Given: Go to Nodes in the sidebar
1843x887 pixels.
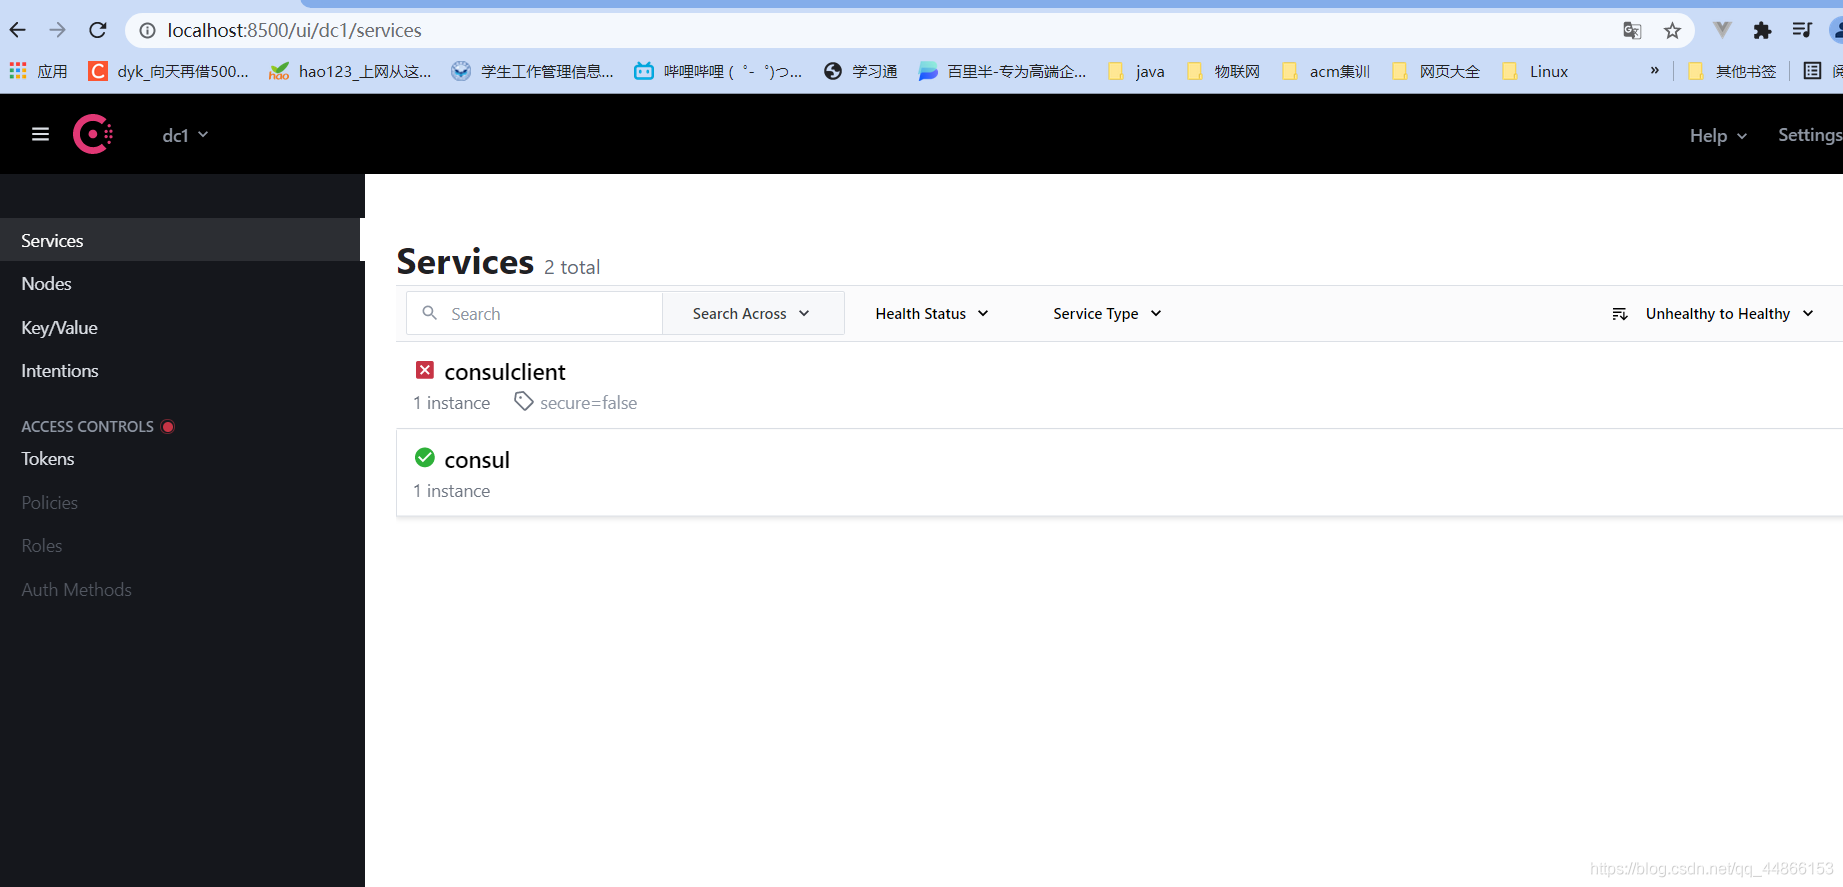Looking at the screenshot, I should point(182,284).
